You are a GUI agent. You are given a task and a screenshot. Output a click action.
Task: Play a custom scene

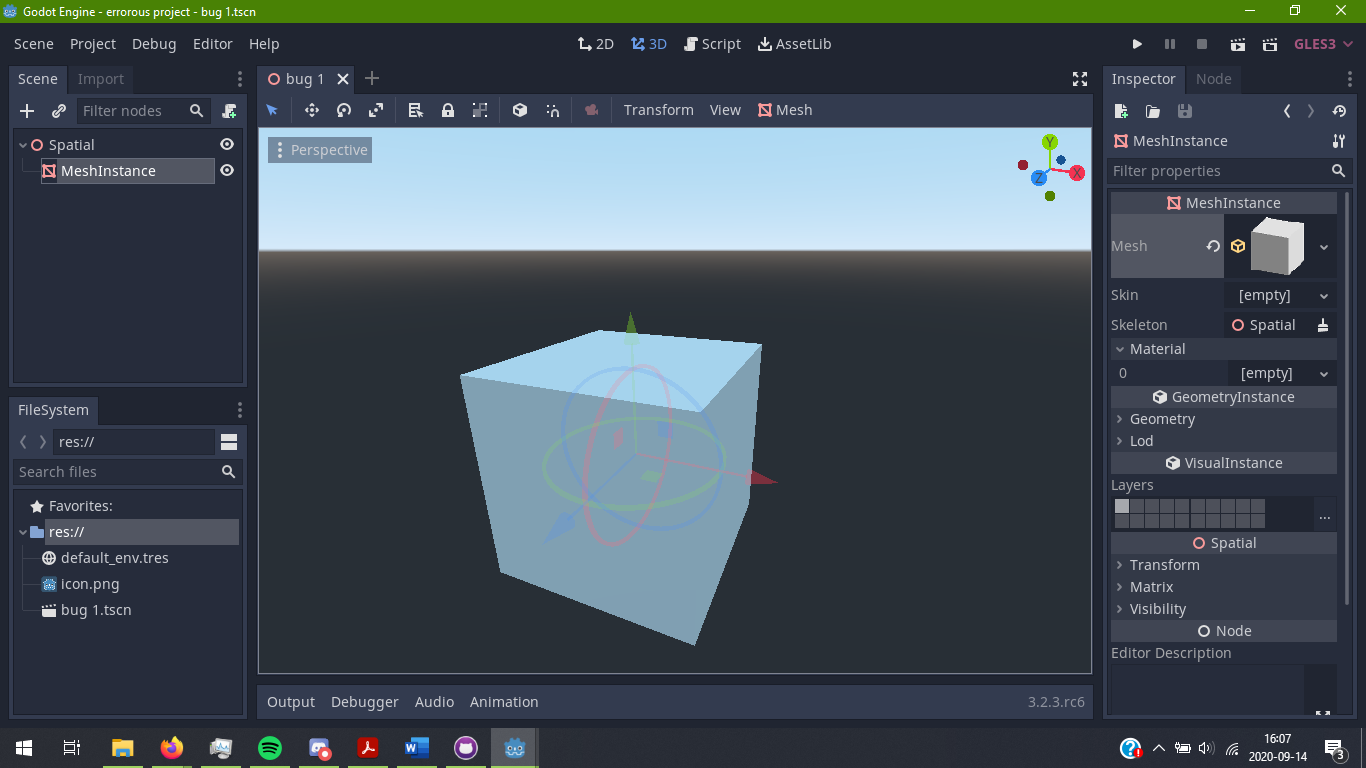[x=1270, y=44]
